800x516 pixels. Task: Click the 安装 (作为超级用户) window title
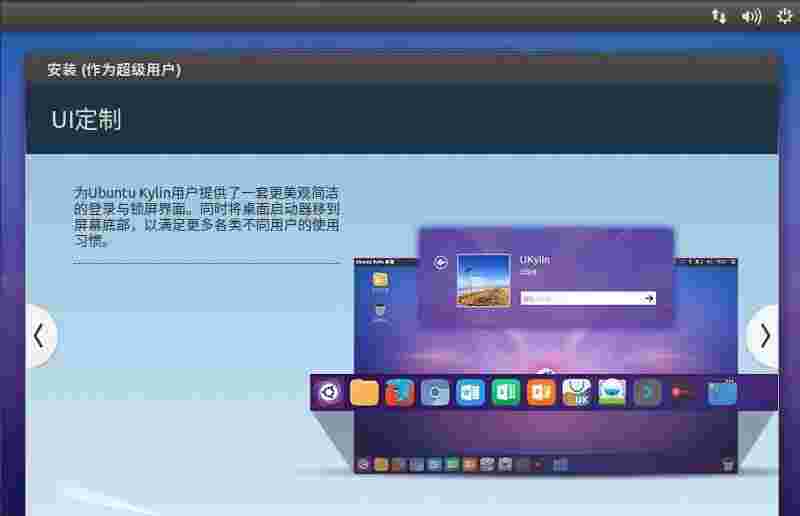(114, 70)
